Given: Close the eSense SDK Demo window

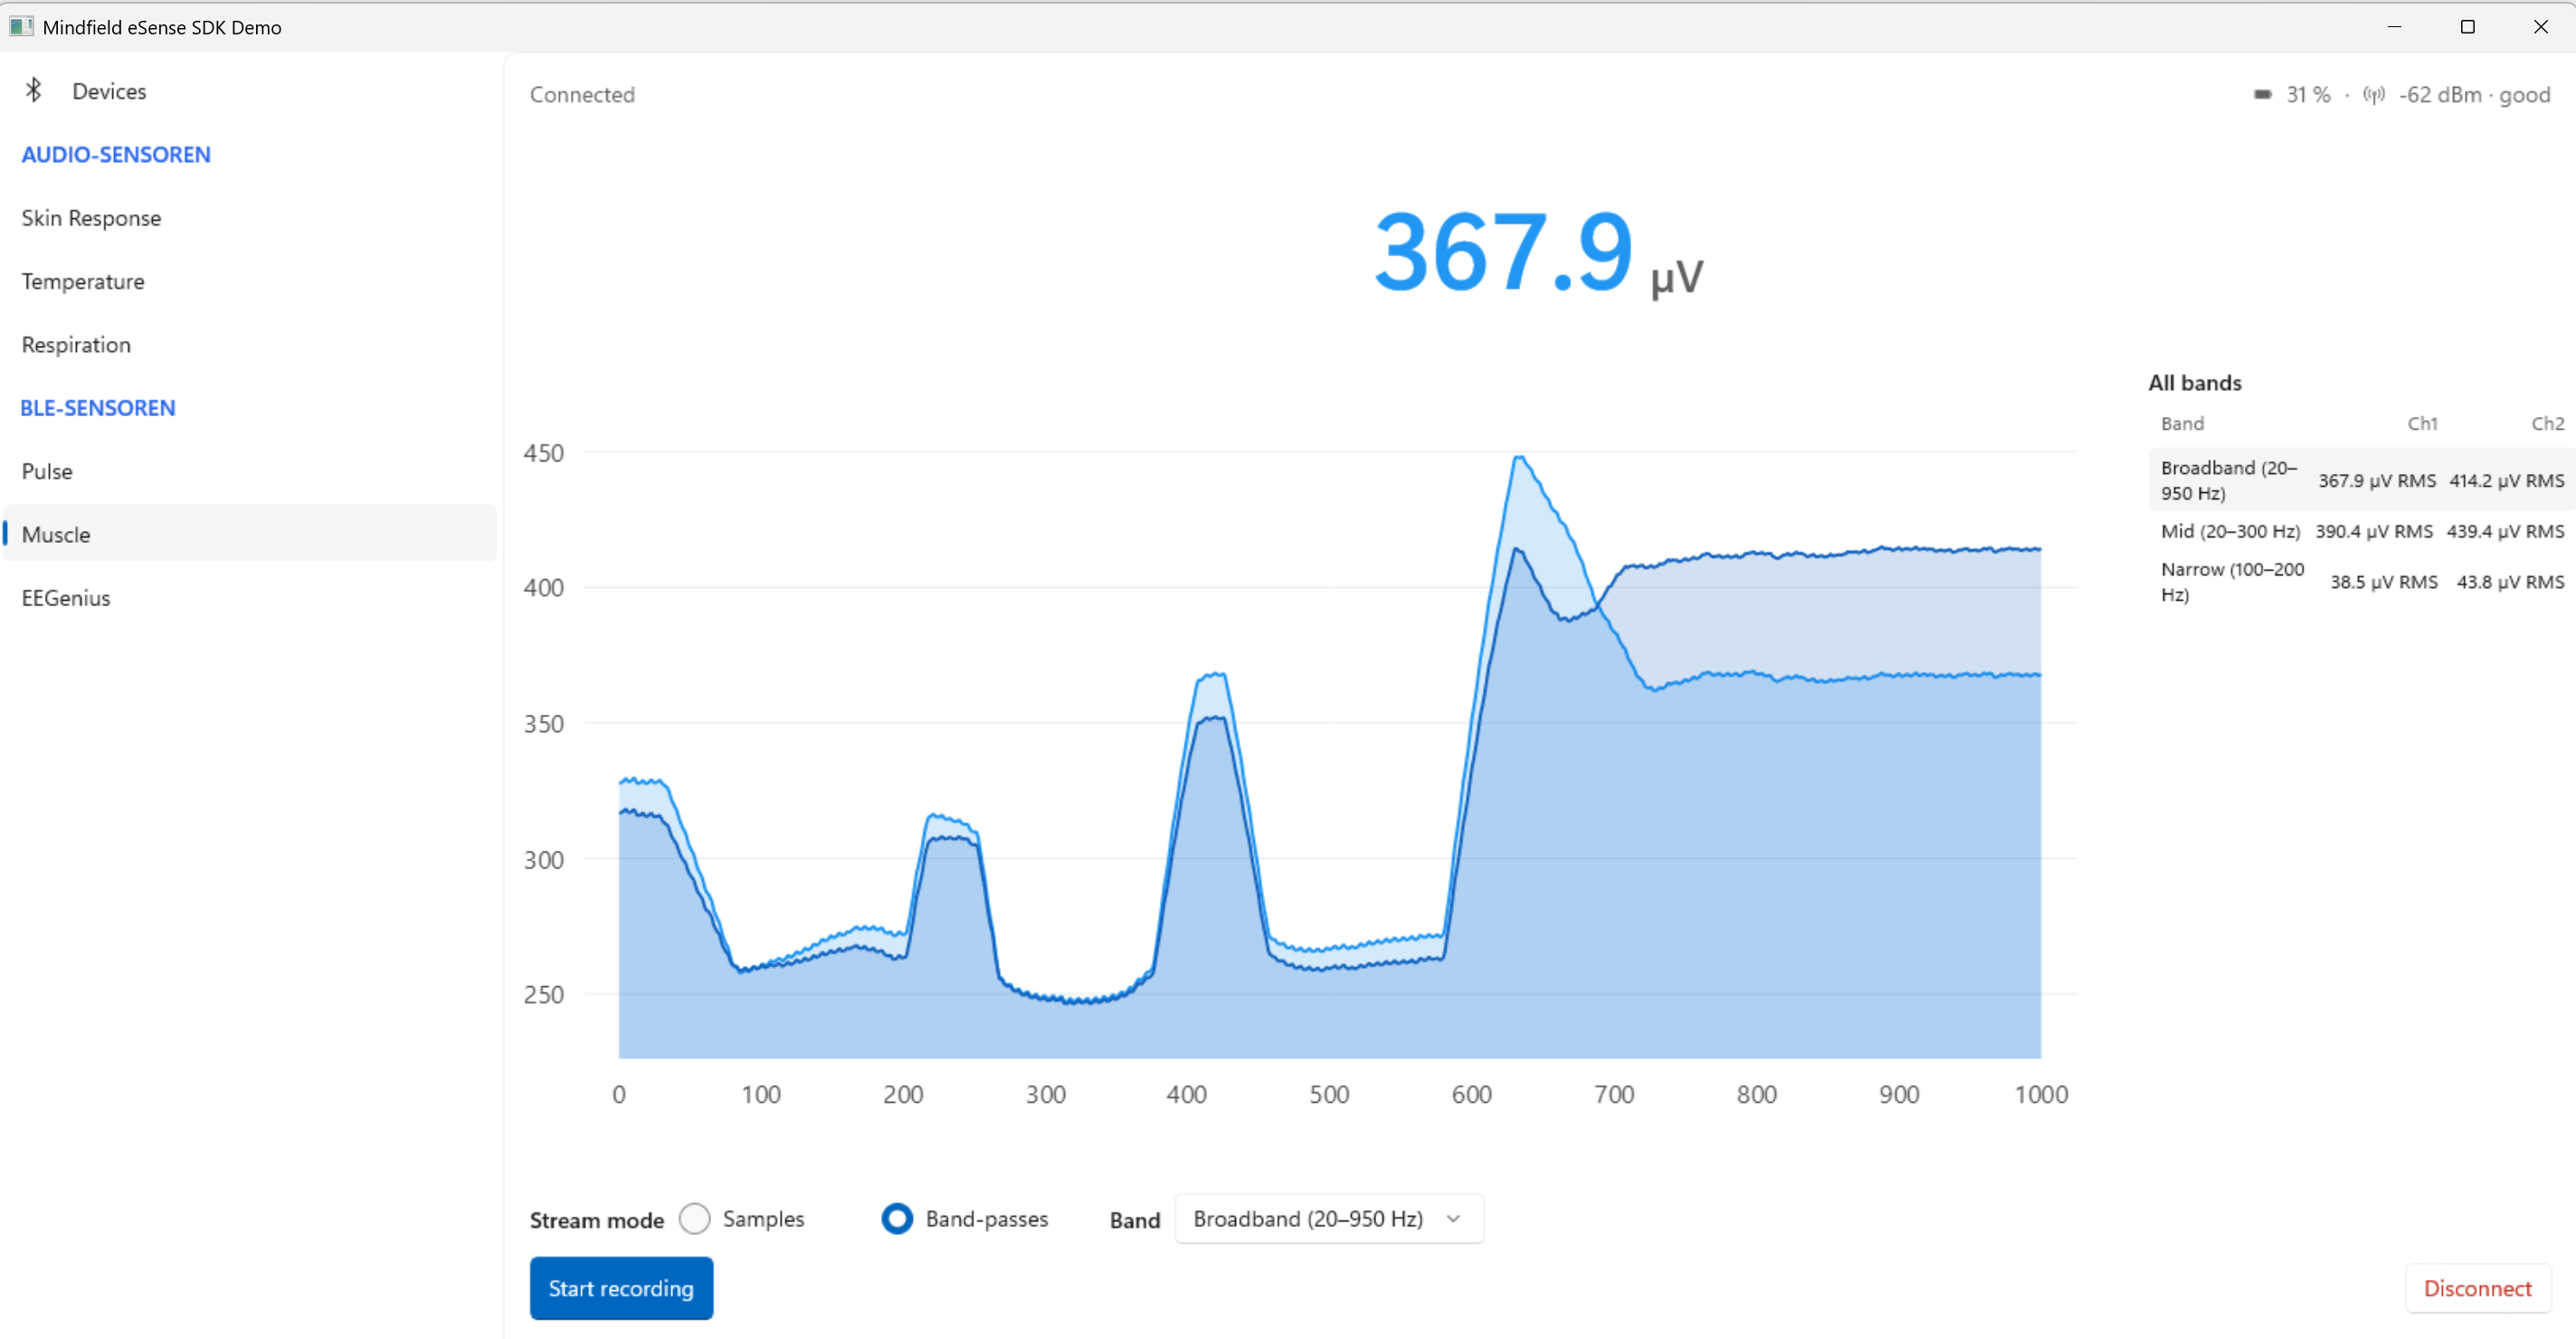Looking at the screenshot, I should [x=2540, y=27].
